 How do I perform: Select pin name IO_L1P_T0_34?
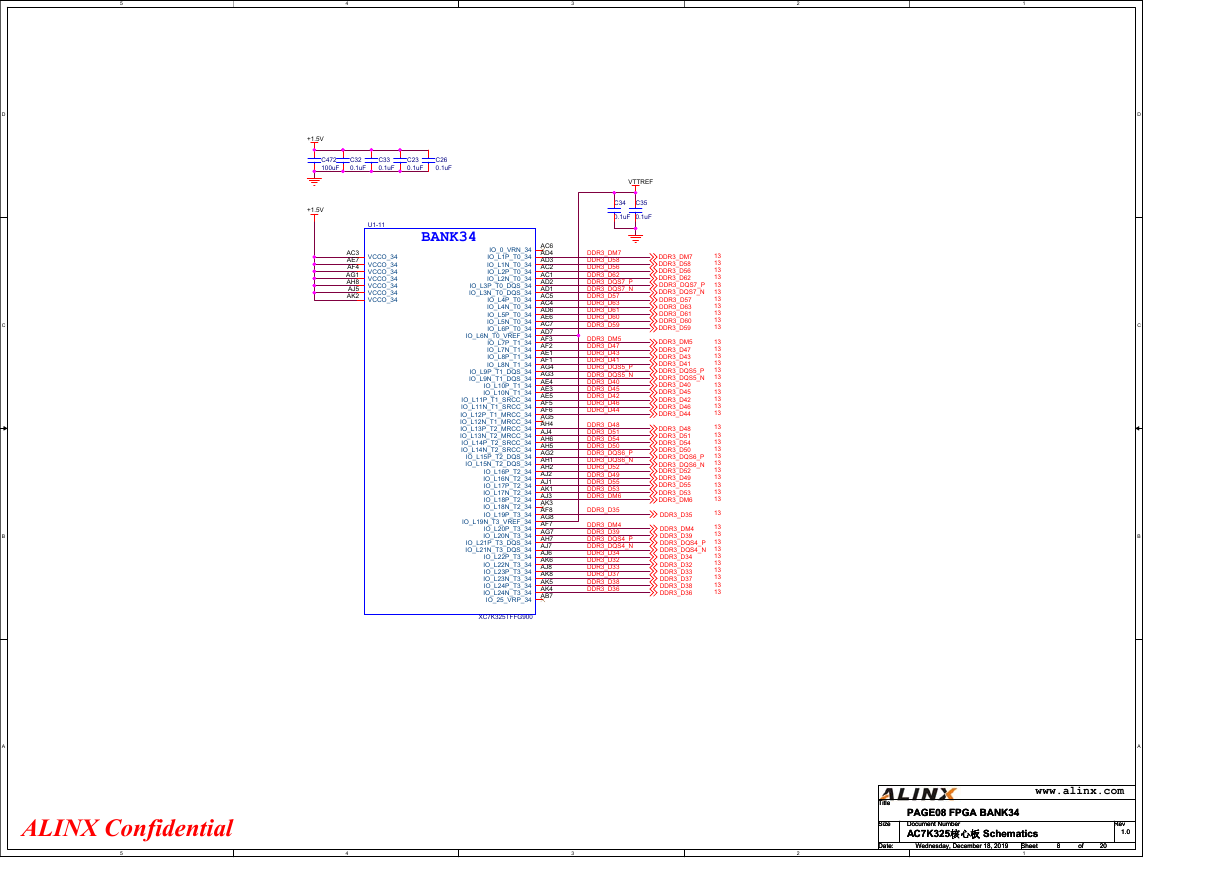(510, 257)
